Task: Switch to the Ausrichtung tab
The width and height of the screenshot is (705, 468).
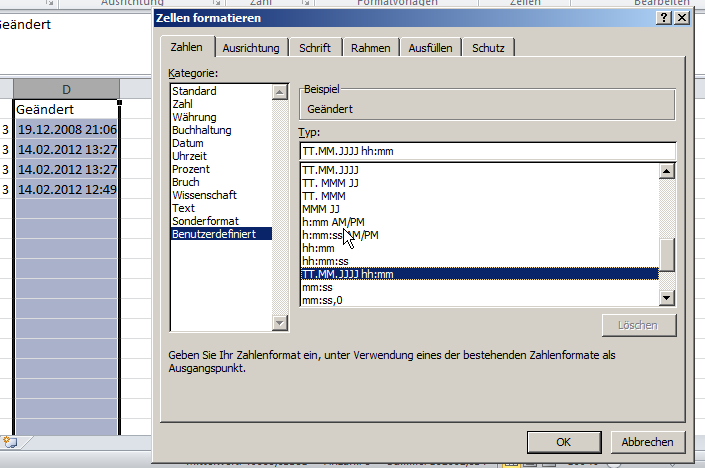Action: [x=251, y=48]
